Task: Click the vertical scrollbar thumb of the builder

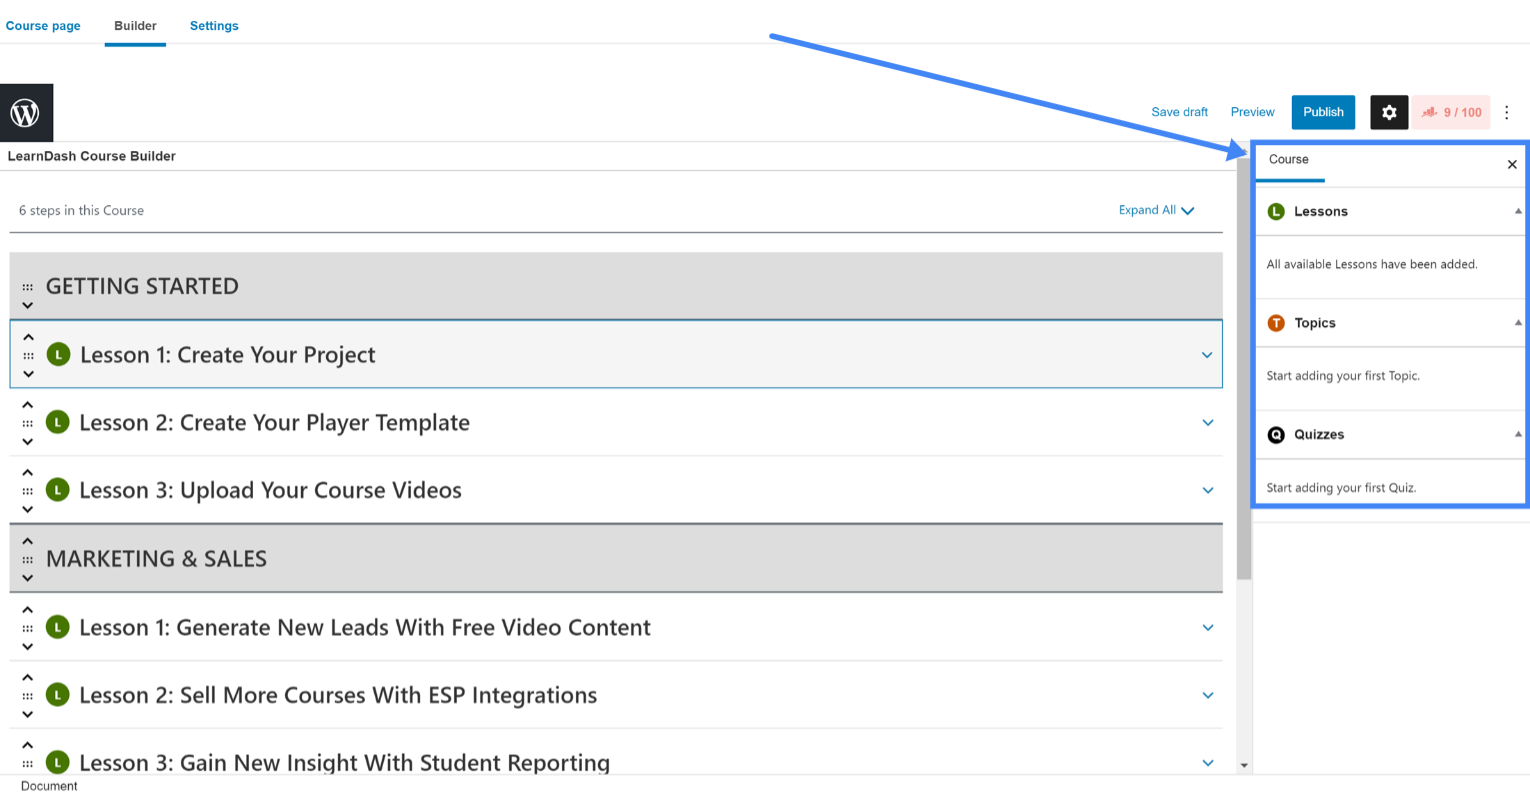Action: [x=1244, y=370]
